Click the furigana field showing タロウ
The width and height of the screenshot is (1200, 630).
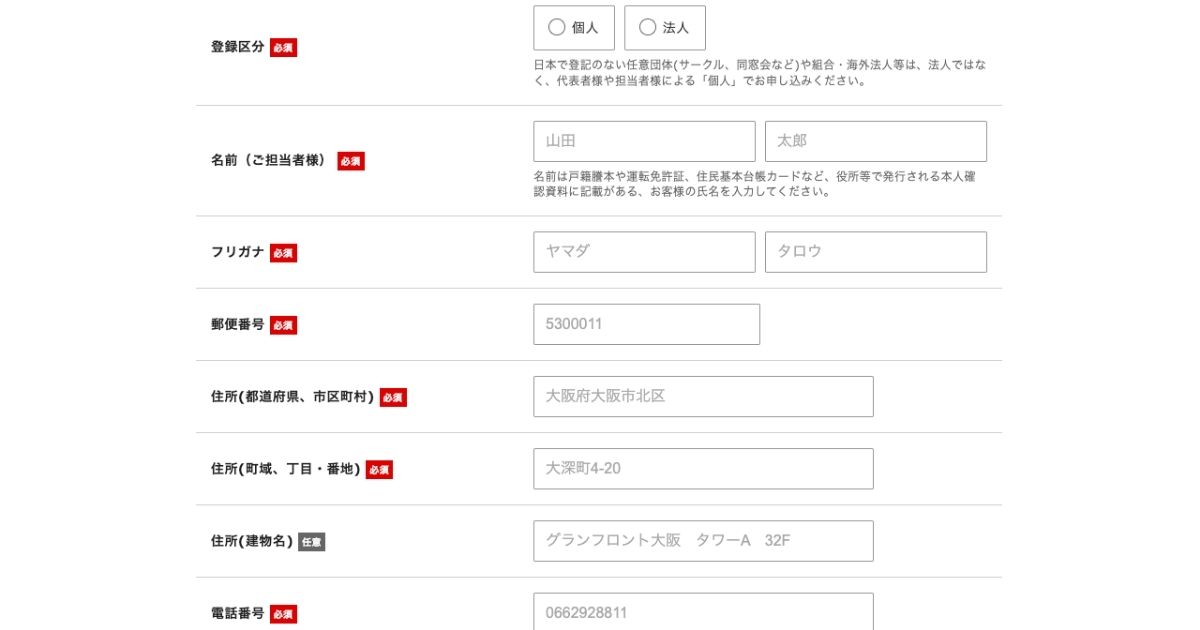tap(875, 252)
